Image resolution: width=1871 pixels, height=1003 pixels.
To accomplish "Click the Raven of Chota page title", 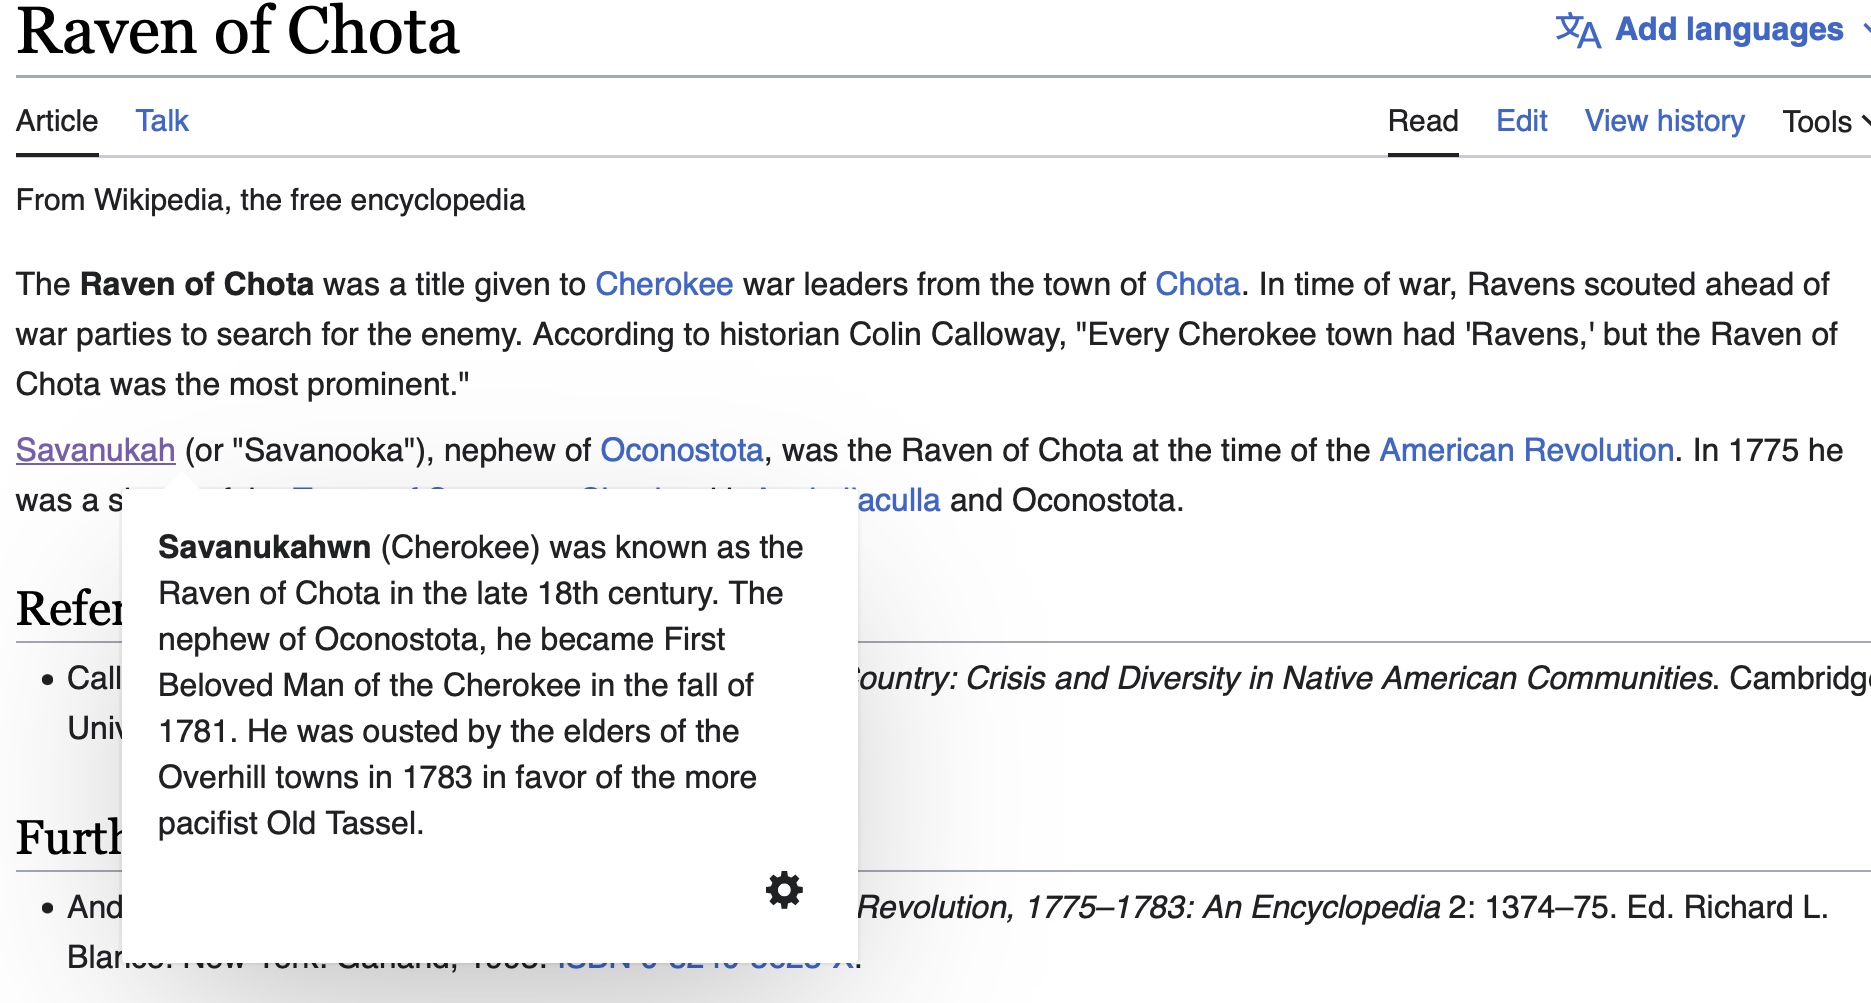I will point(238,32).
